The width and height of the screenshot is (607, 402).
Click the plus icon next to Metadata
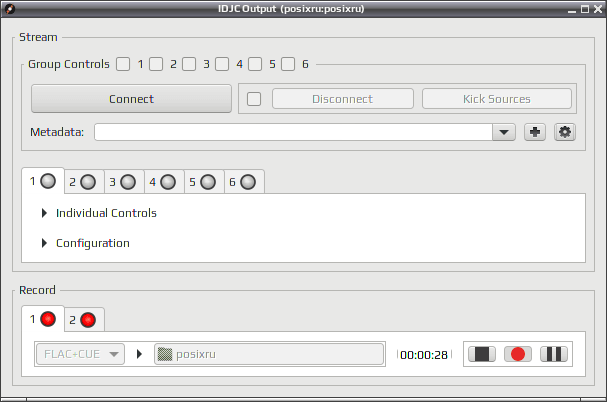pos(535,132)
